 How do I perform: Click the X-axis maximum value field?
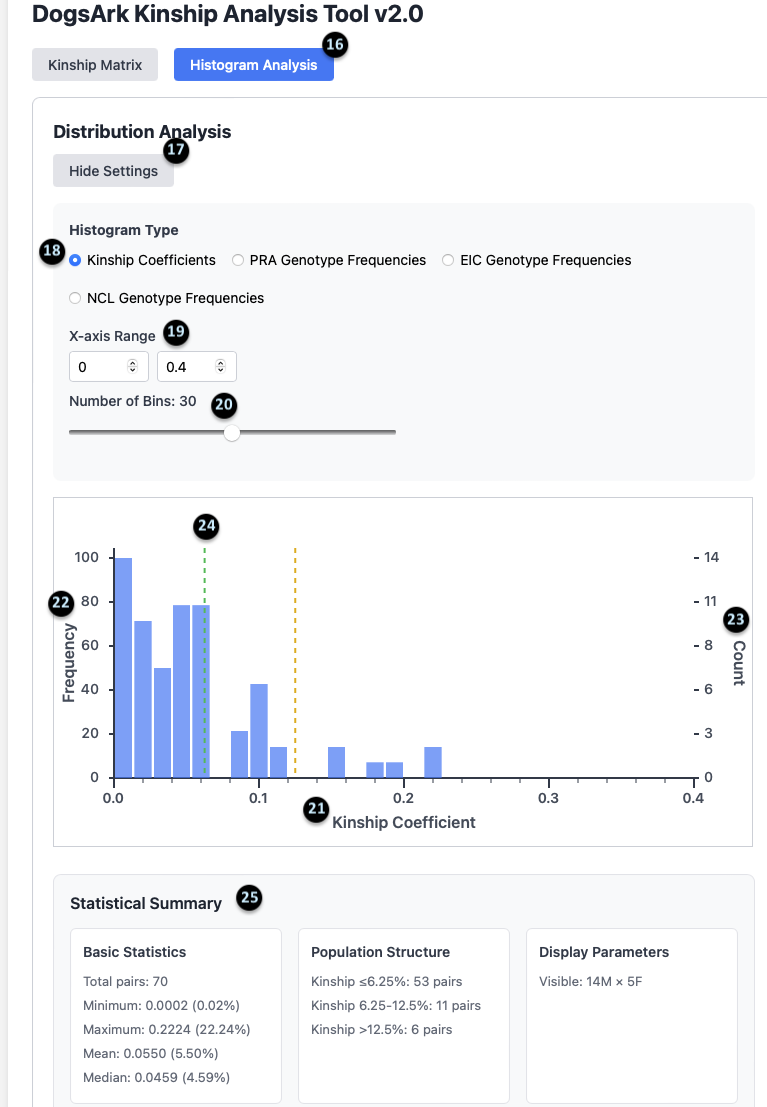point(188,366)
